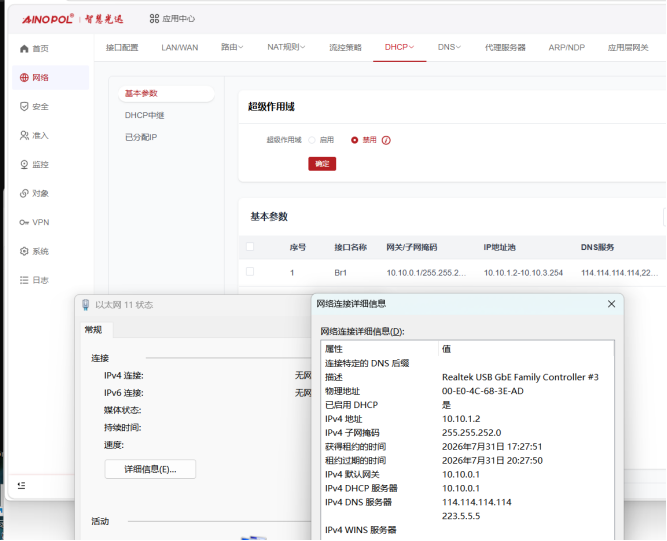Image resolution: width=667 pixels, height=541 pixels.
Task: Collapse the sidebar with the bottom toggle icon
Action: click(x=21, y=485)
